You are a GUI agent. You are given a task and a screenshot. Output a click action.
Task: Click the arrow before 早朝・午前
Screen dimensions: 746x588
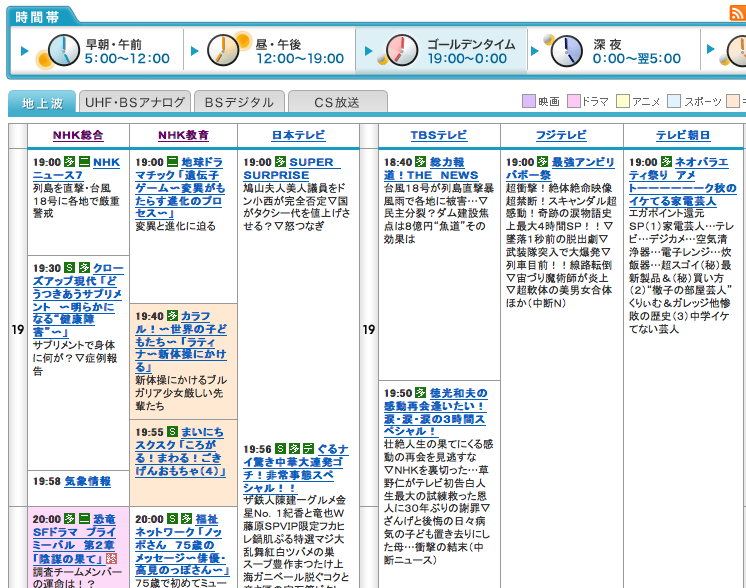tap(25, 51)
